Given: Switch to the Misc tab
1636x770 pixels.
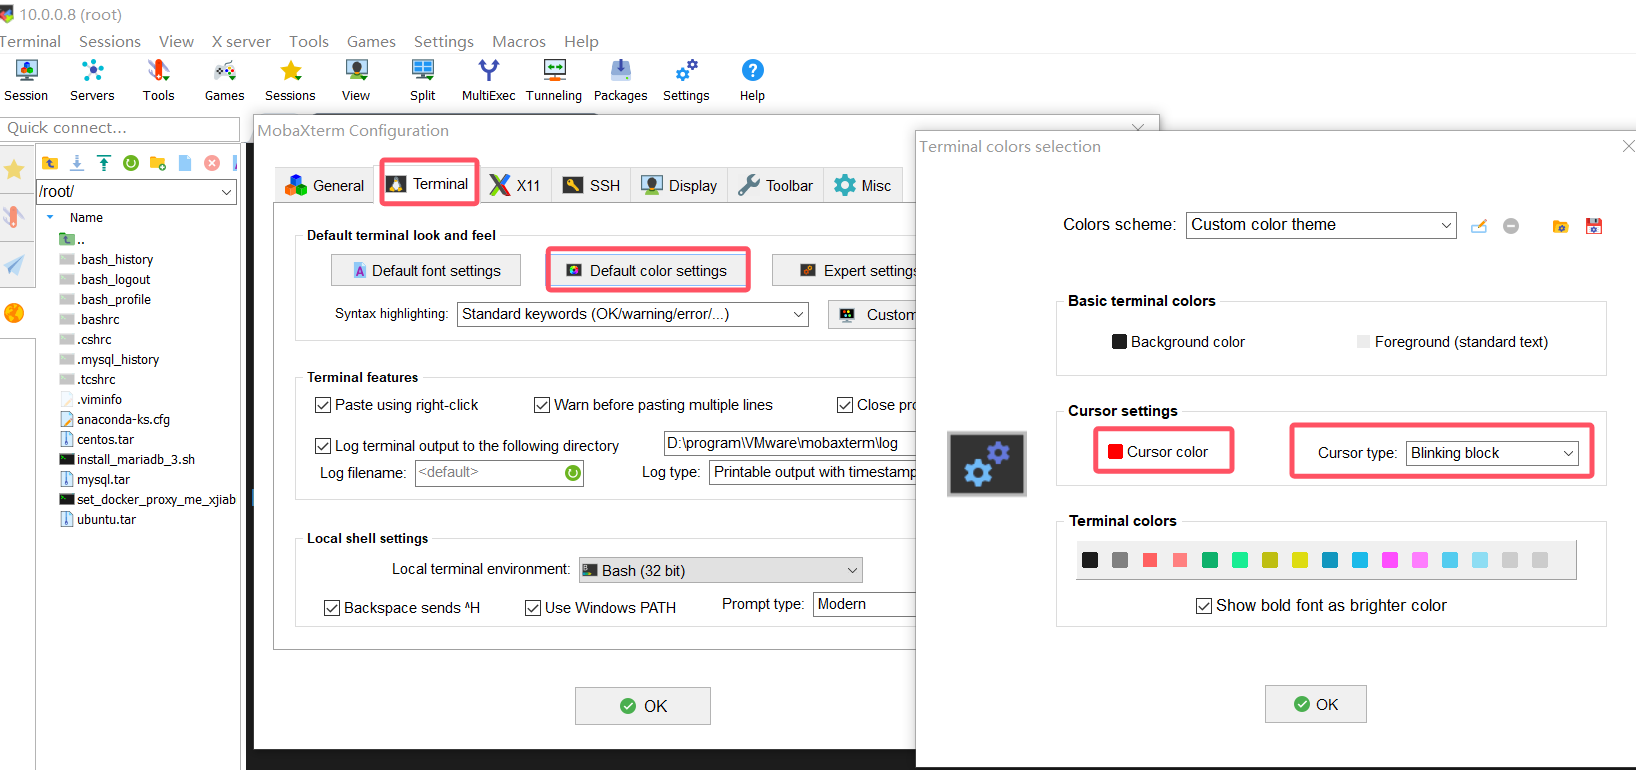Looking at the screenshot, I should coord(863,185).
